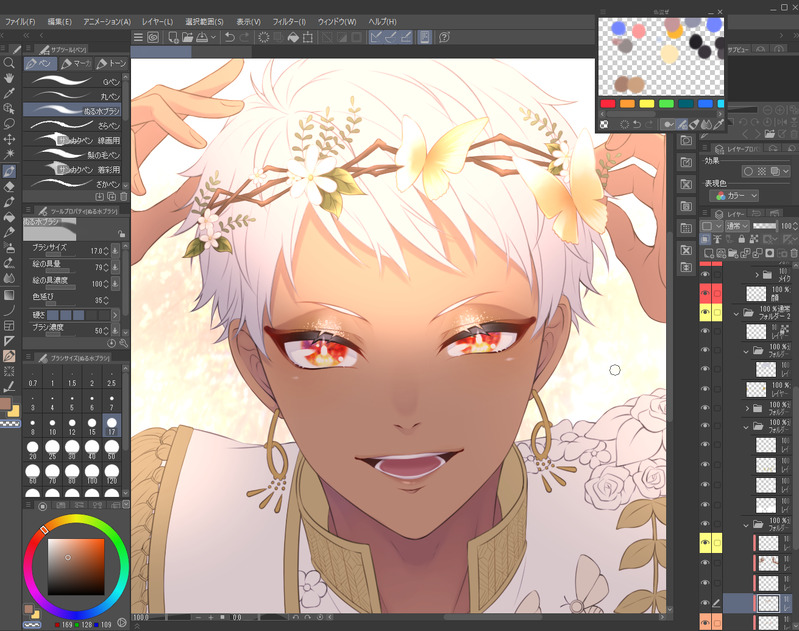Click the Save icon in command bar

[202, 37]
